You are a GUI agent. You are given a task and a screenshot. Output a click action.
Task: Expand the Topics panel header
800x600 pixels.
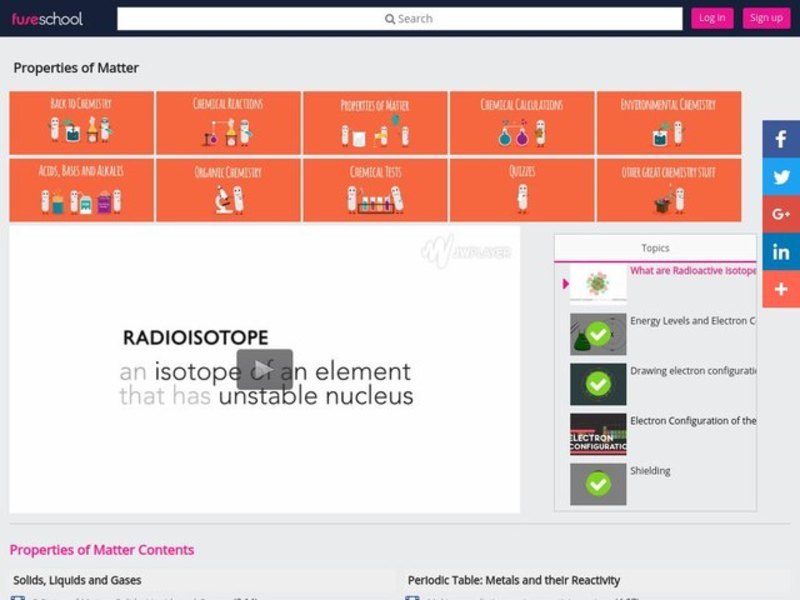655,247
